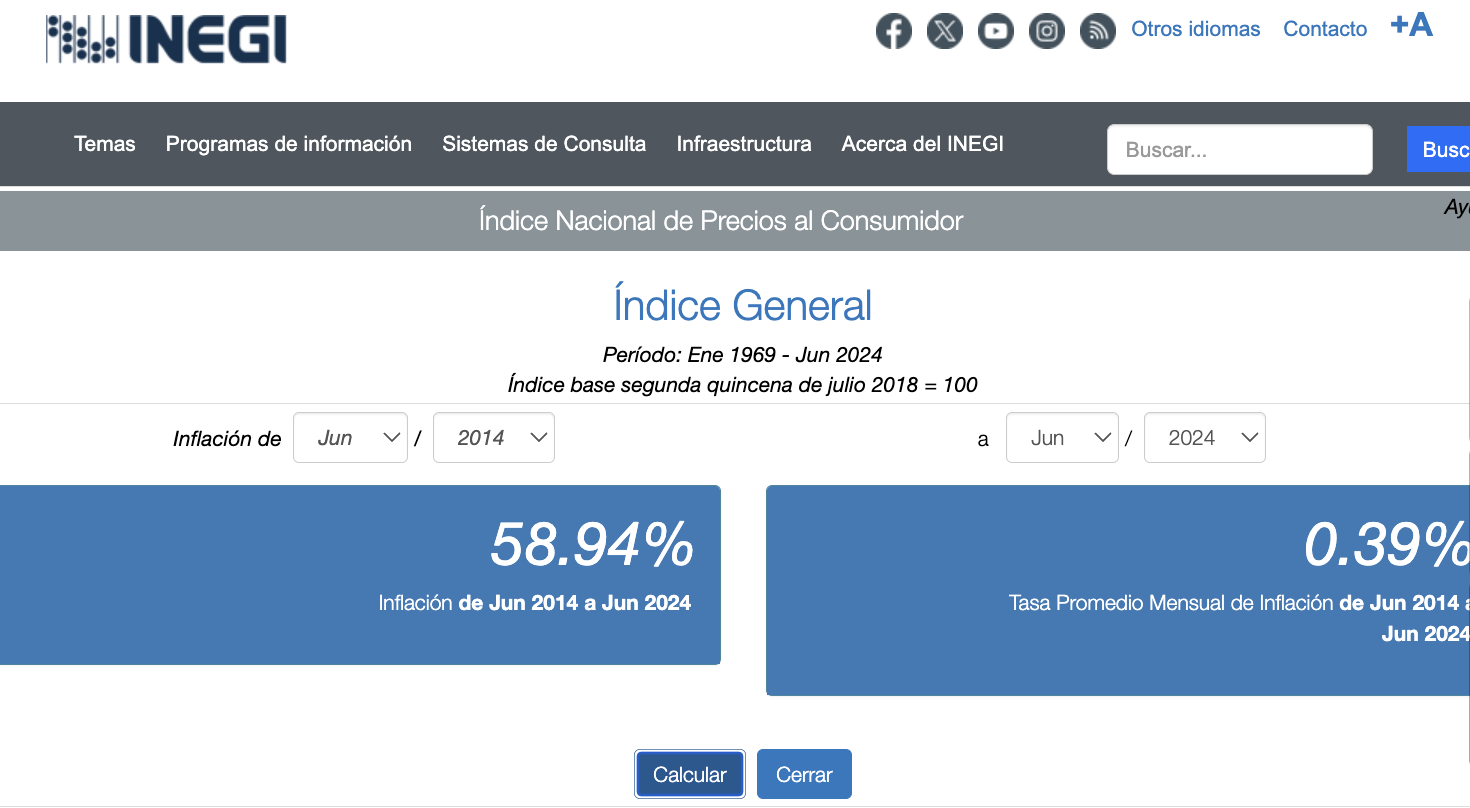Open INEGI Facebook page icon

pos(894,31)
